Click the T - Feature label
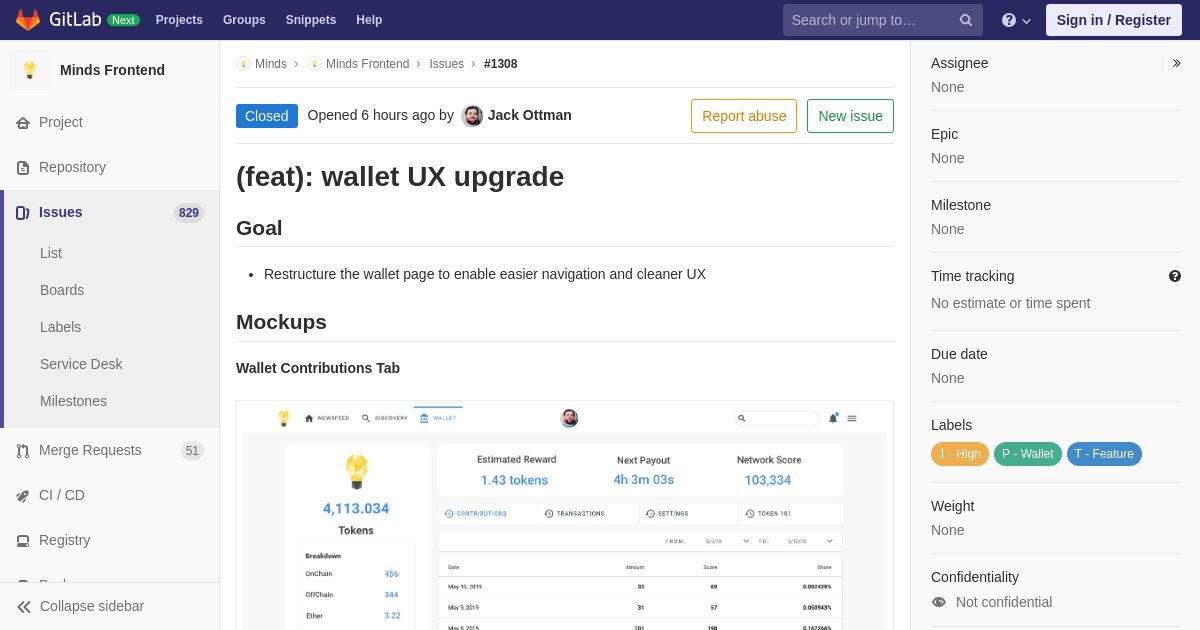This screenshot has height=630, width=1200. click(x=1104, y=454)
